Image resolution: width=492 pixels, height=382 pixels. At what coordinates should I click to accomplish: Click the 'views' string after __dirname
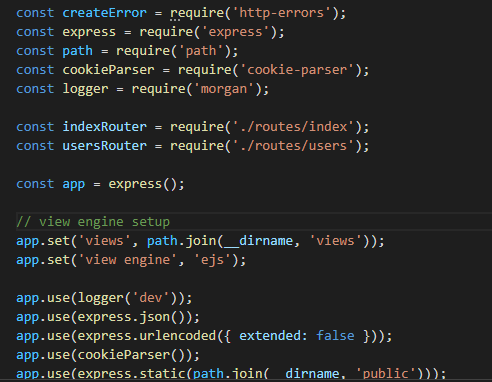pyautogui.click(x=335, y=241)
